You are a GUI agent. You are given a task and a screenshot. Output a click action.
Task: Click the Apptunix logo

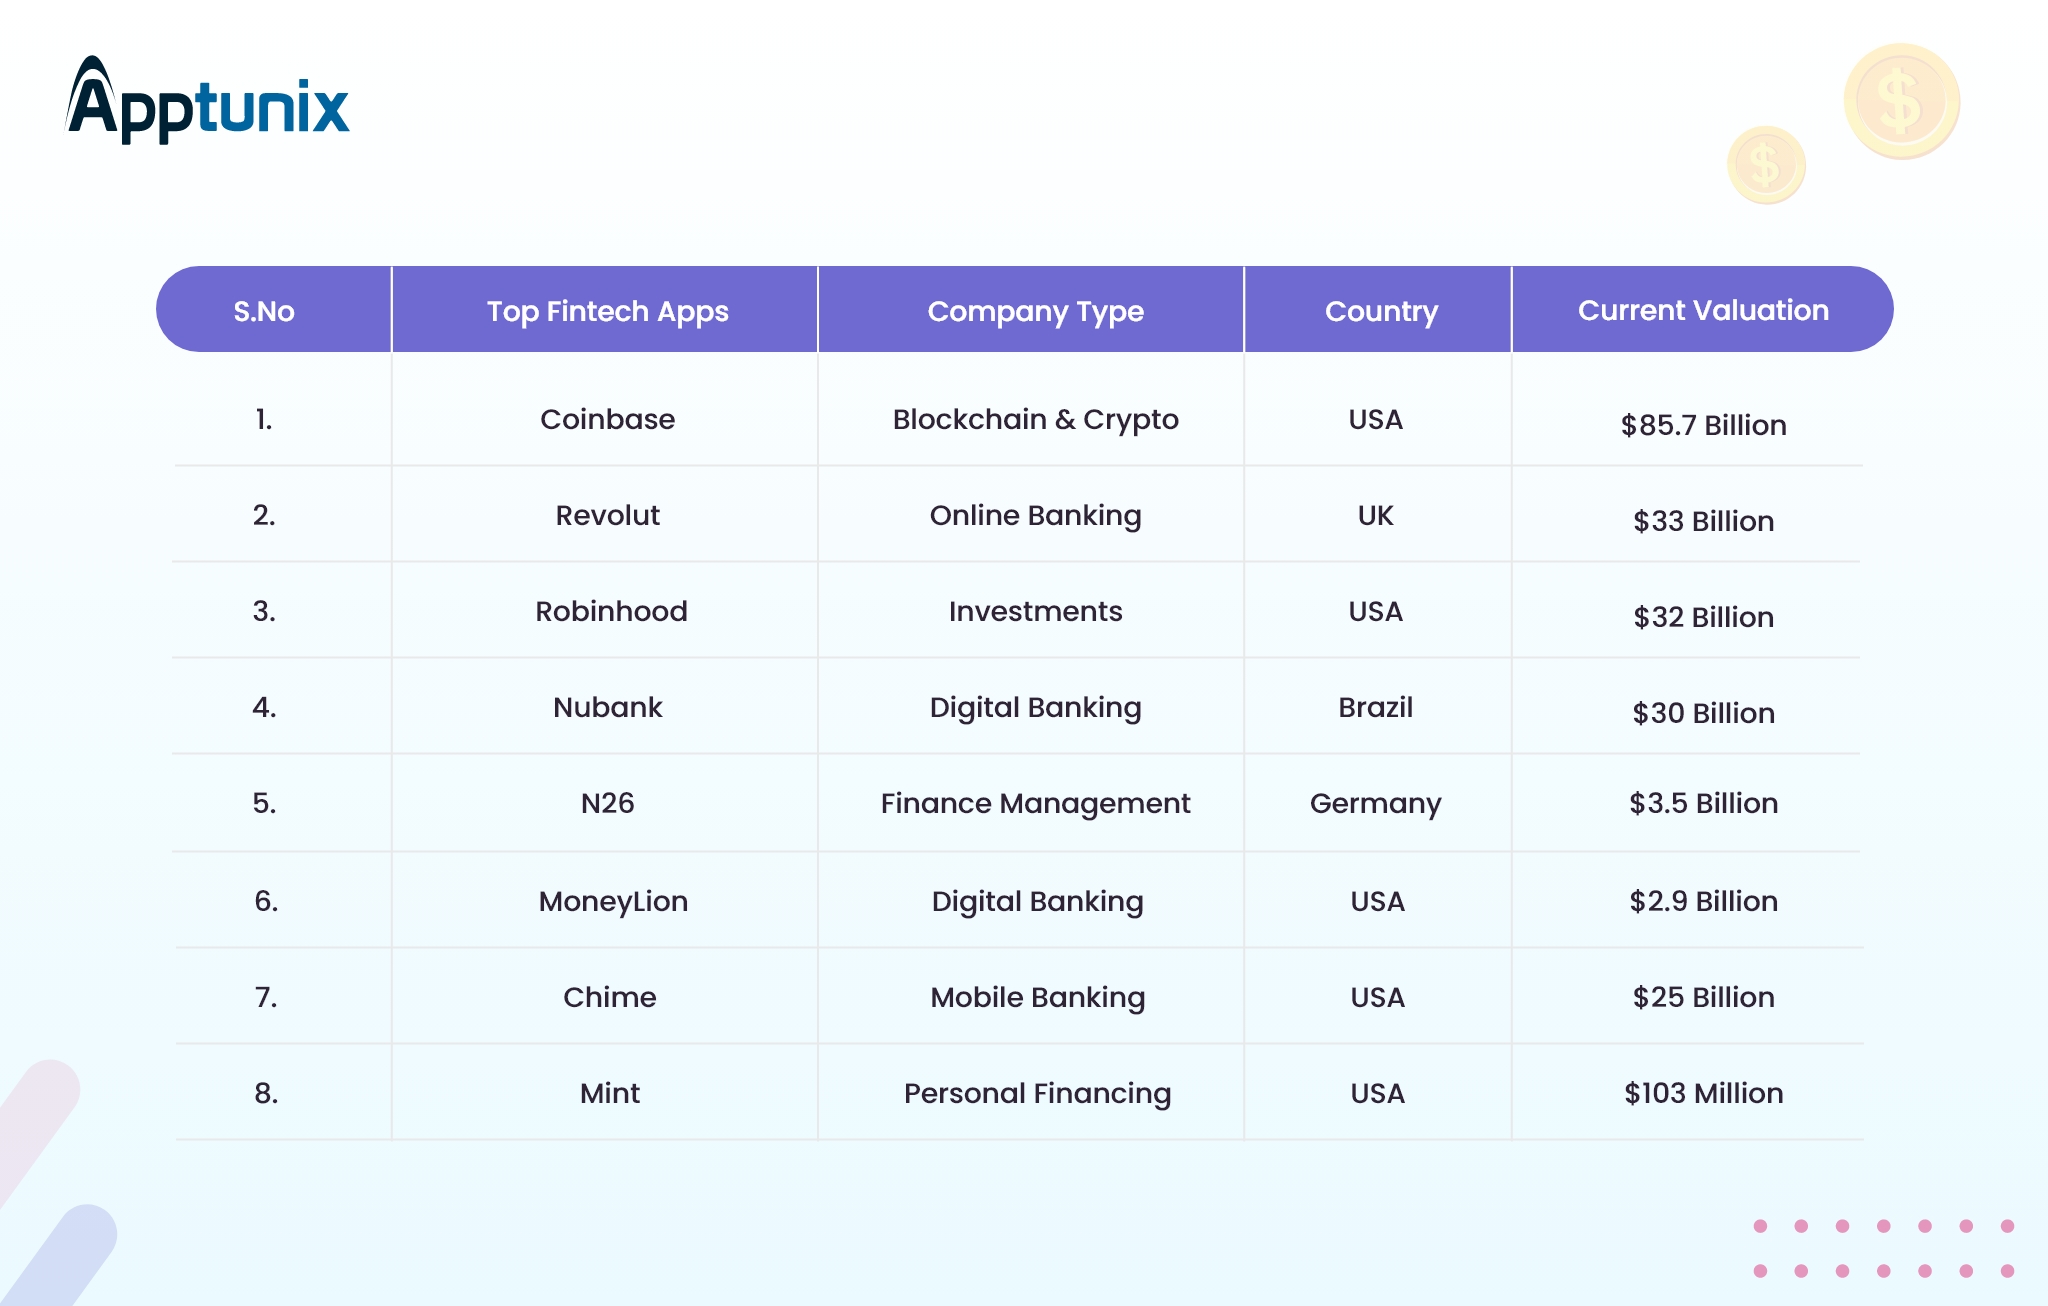(207, 100)
